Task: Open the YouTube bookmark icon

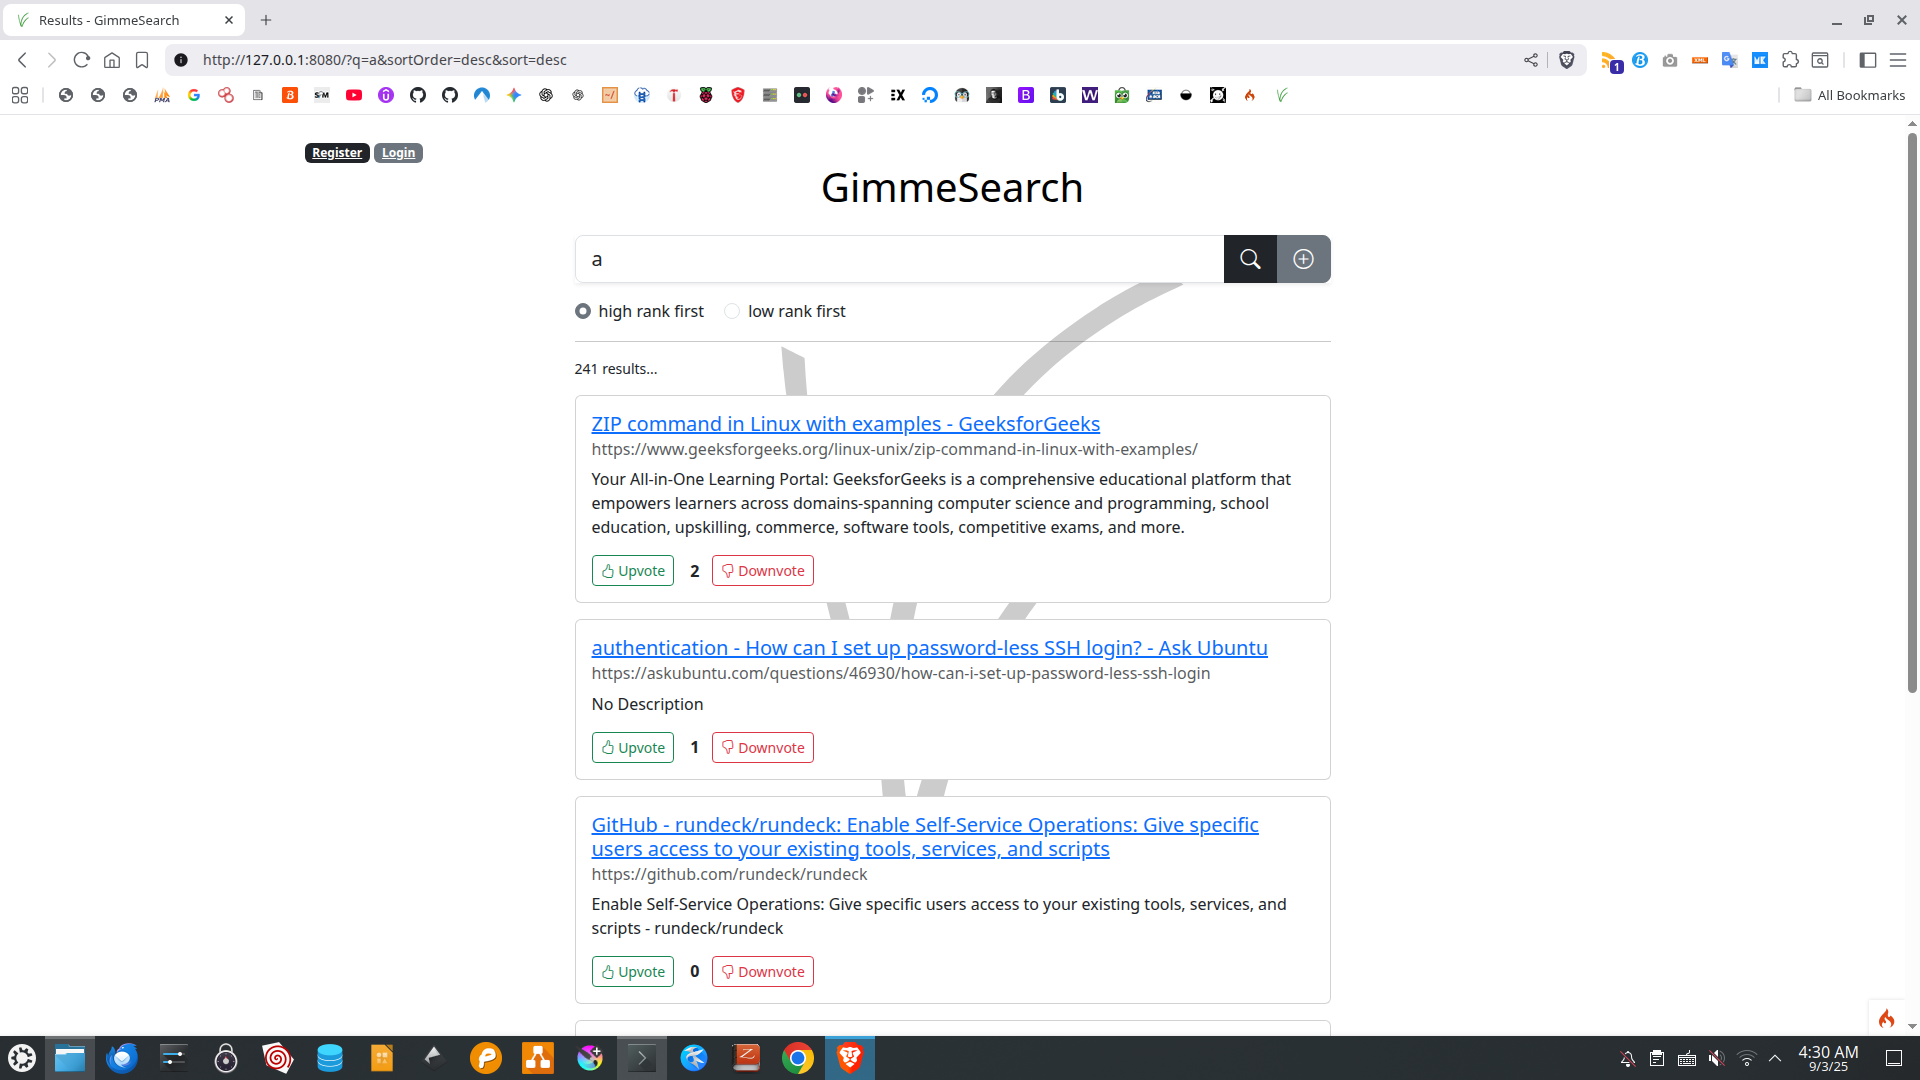Action: pyautogui.click(x=354, y=95)
